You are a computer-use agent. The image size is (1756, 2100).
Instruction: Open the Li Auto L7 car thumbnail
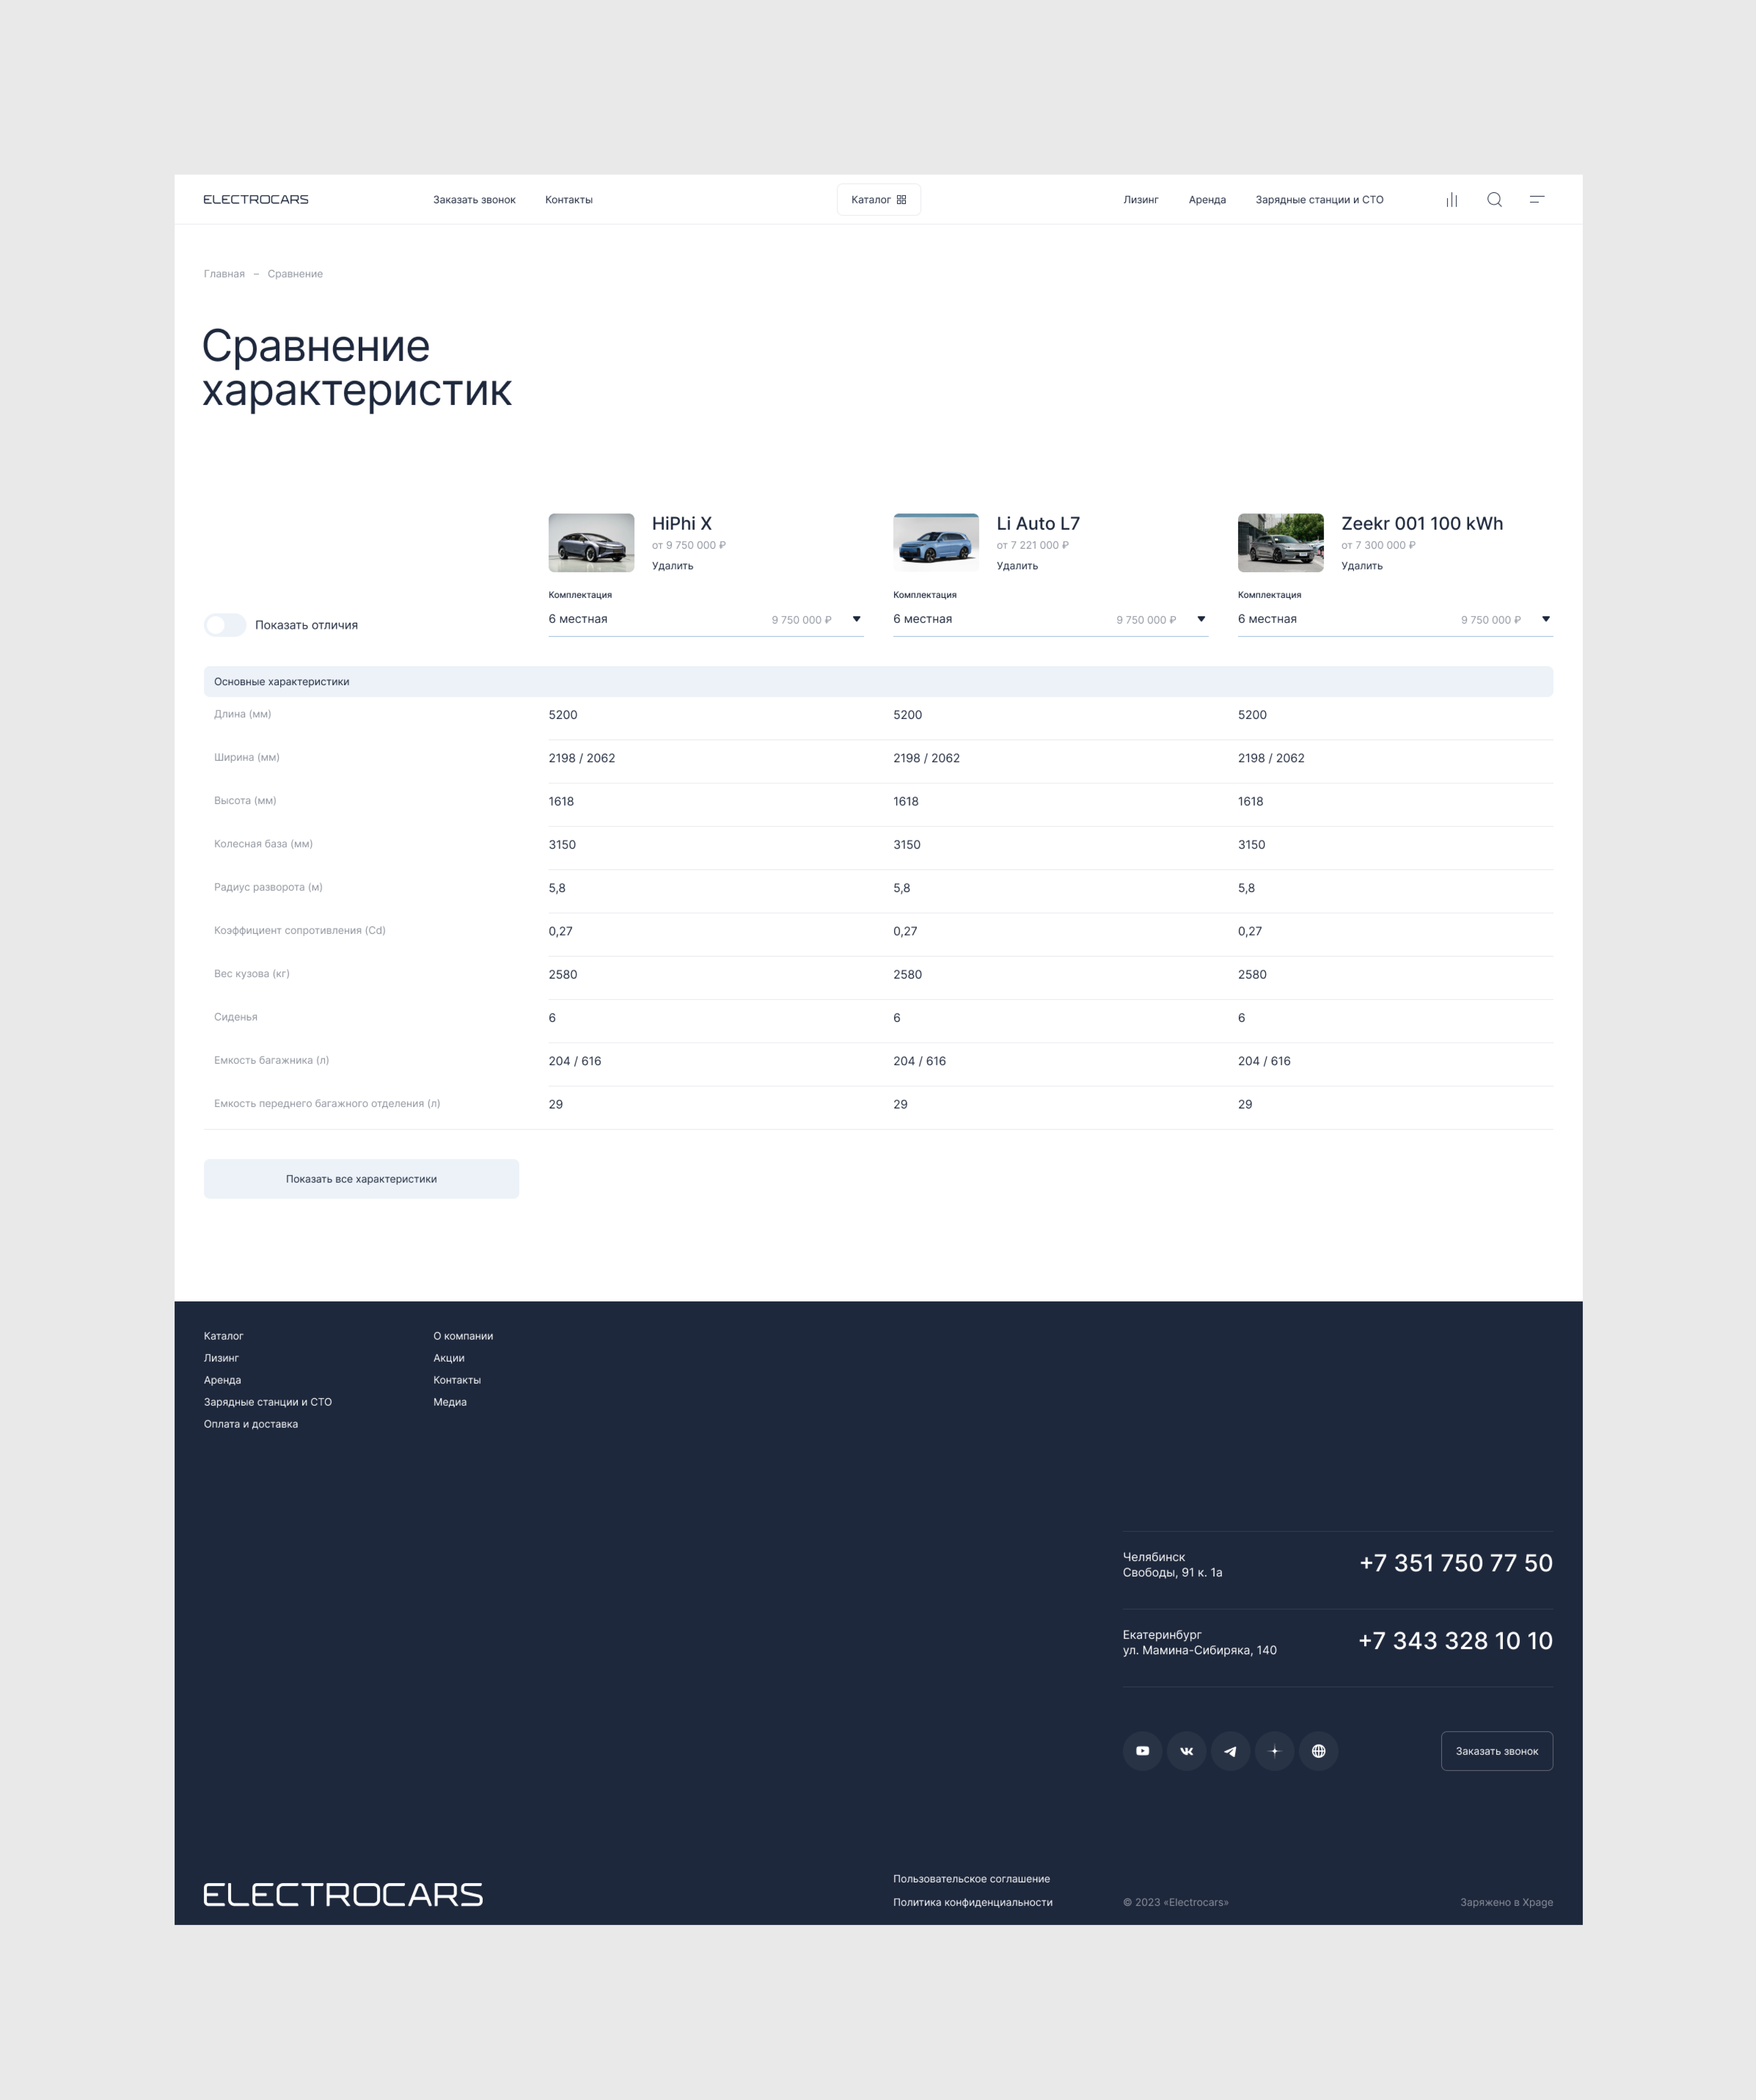pos(936,543)
